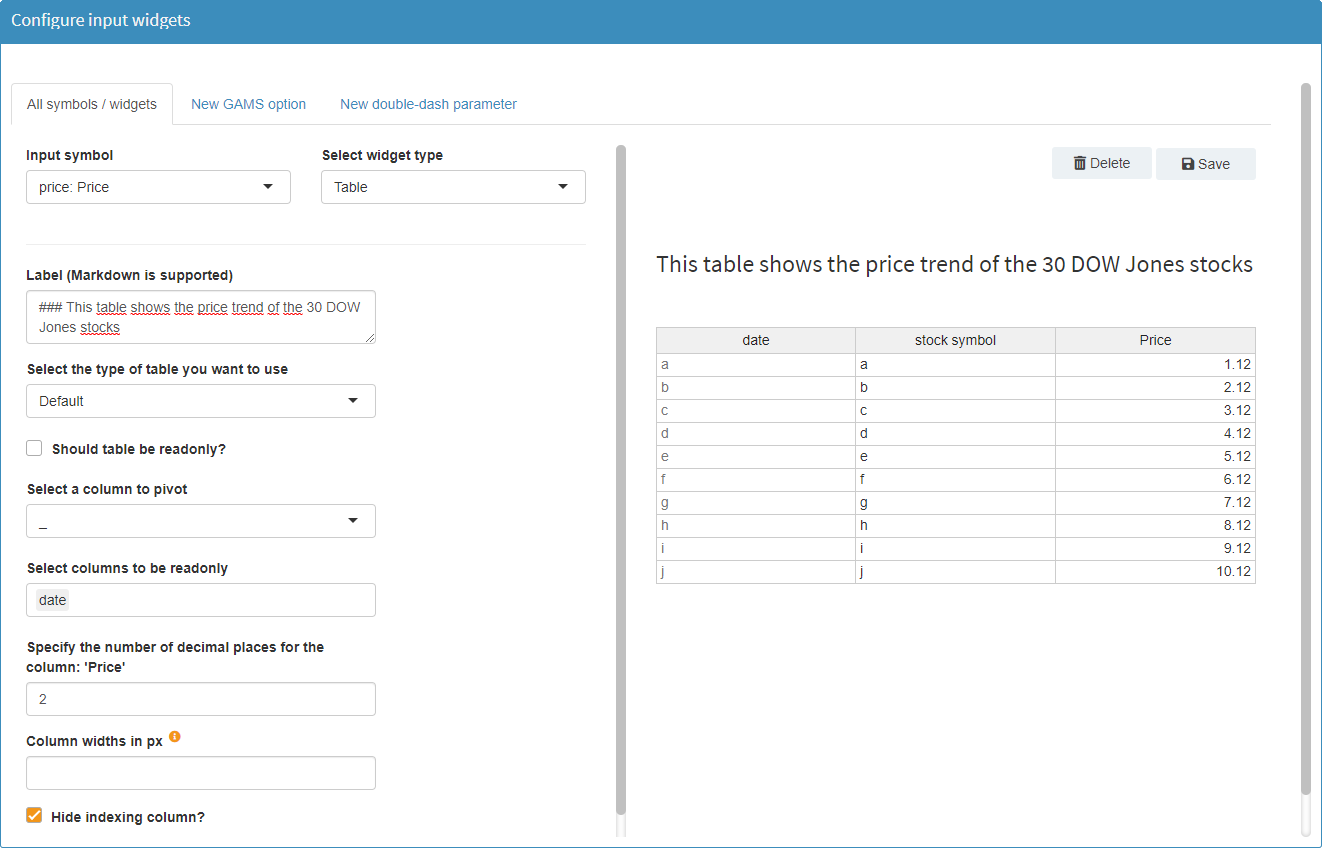Enable 'Should table be readonly?' checkbox
The width and height of the screenshot is (1322, 848).
(34, 448)
